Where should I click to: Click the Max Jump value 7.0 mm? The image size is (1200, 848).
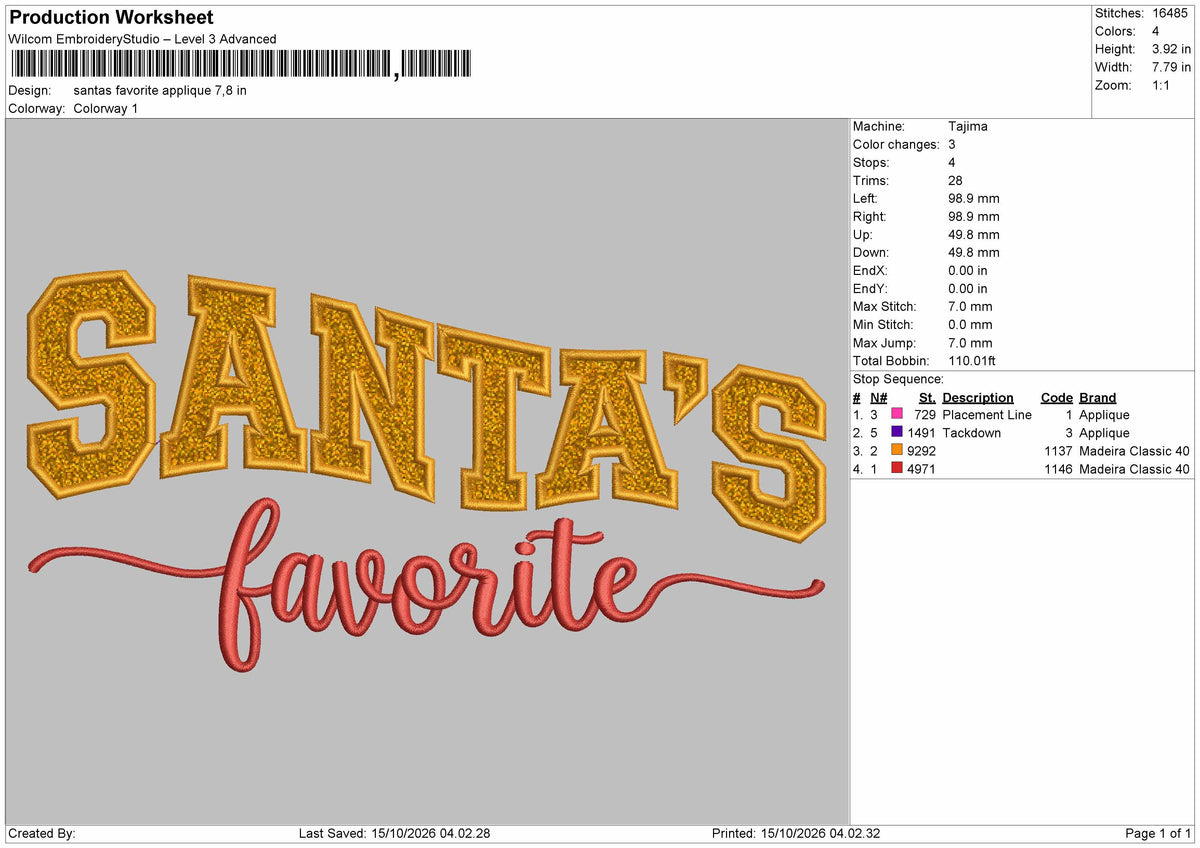pos(970,342)
